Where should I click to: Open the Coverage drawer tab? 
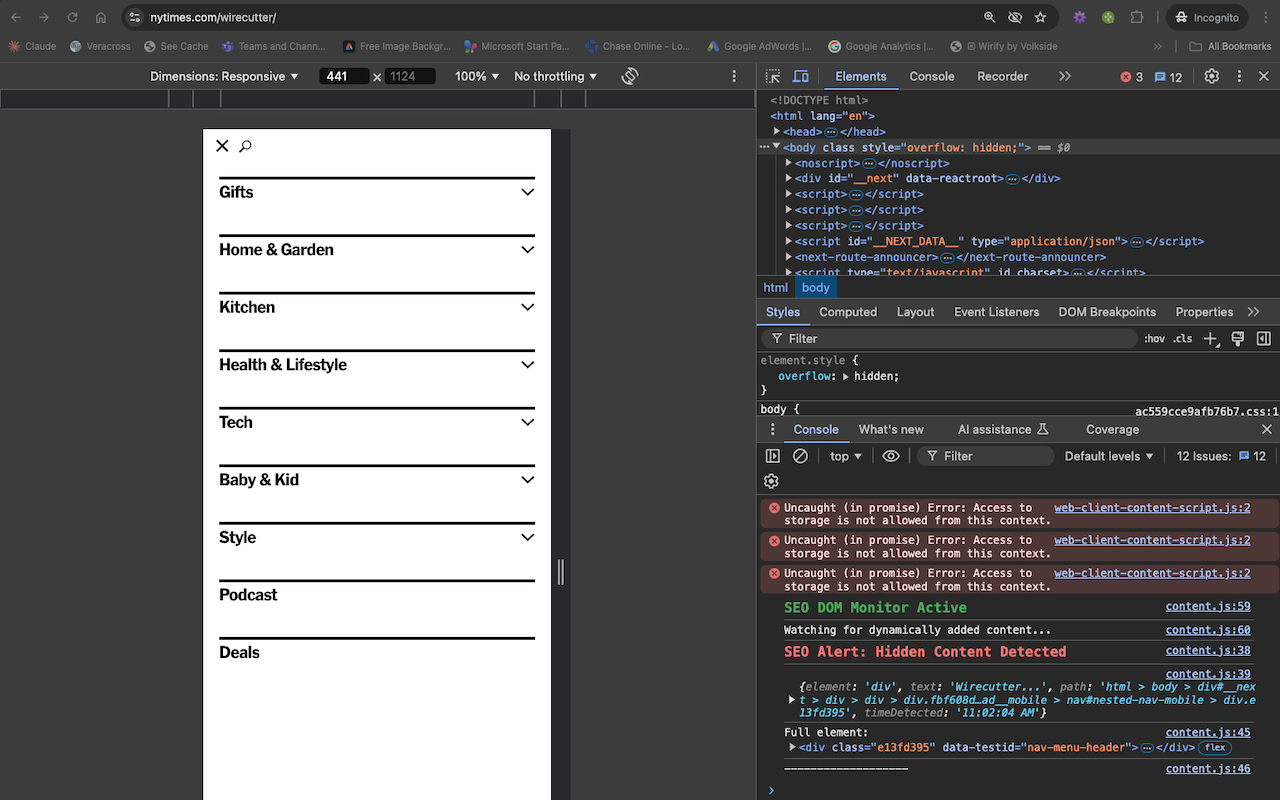(x=1112, y=430)
